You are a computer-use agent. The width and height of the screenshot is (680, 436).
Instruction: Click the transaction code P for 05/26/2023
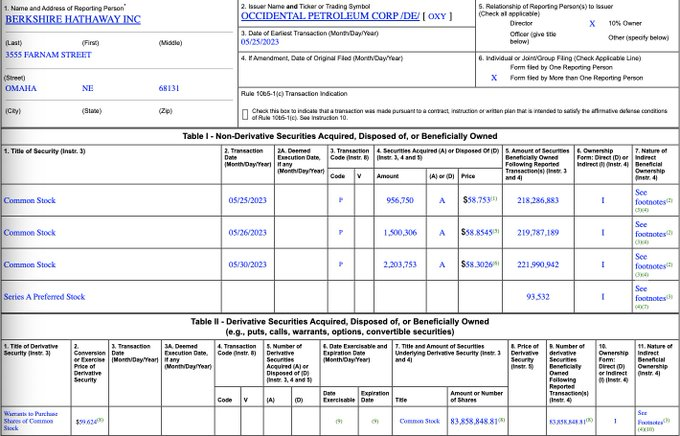point(341,233)
